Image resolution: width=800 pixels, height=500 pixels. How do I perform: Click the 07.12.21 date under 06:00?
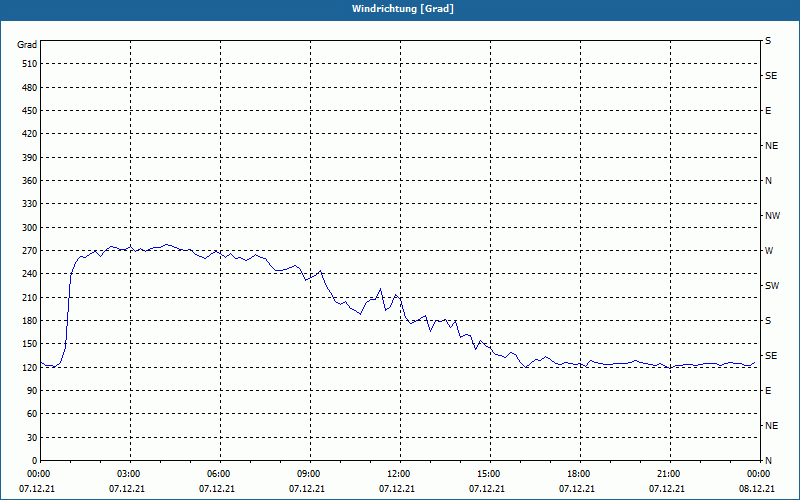coord(217,489)
